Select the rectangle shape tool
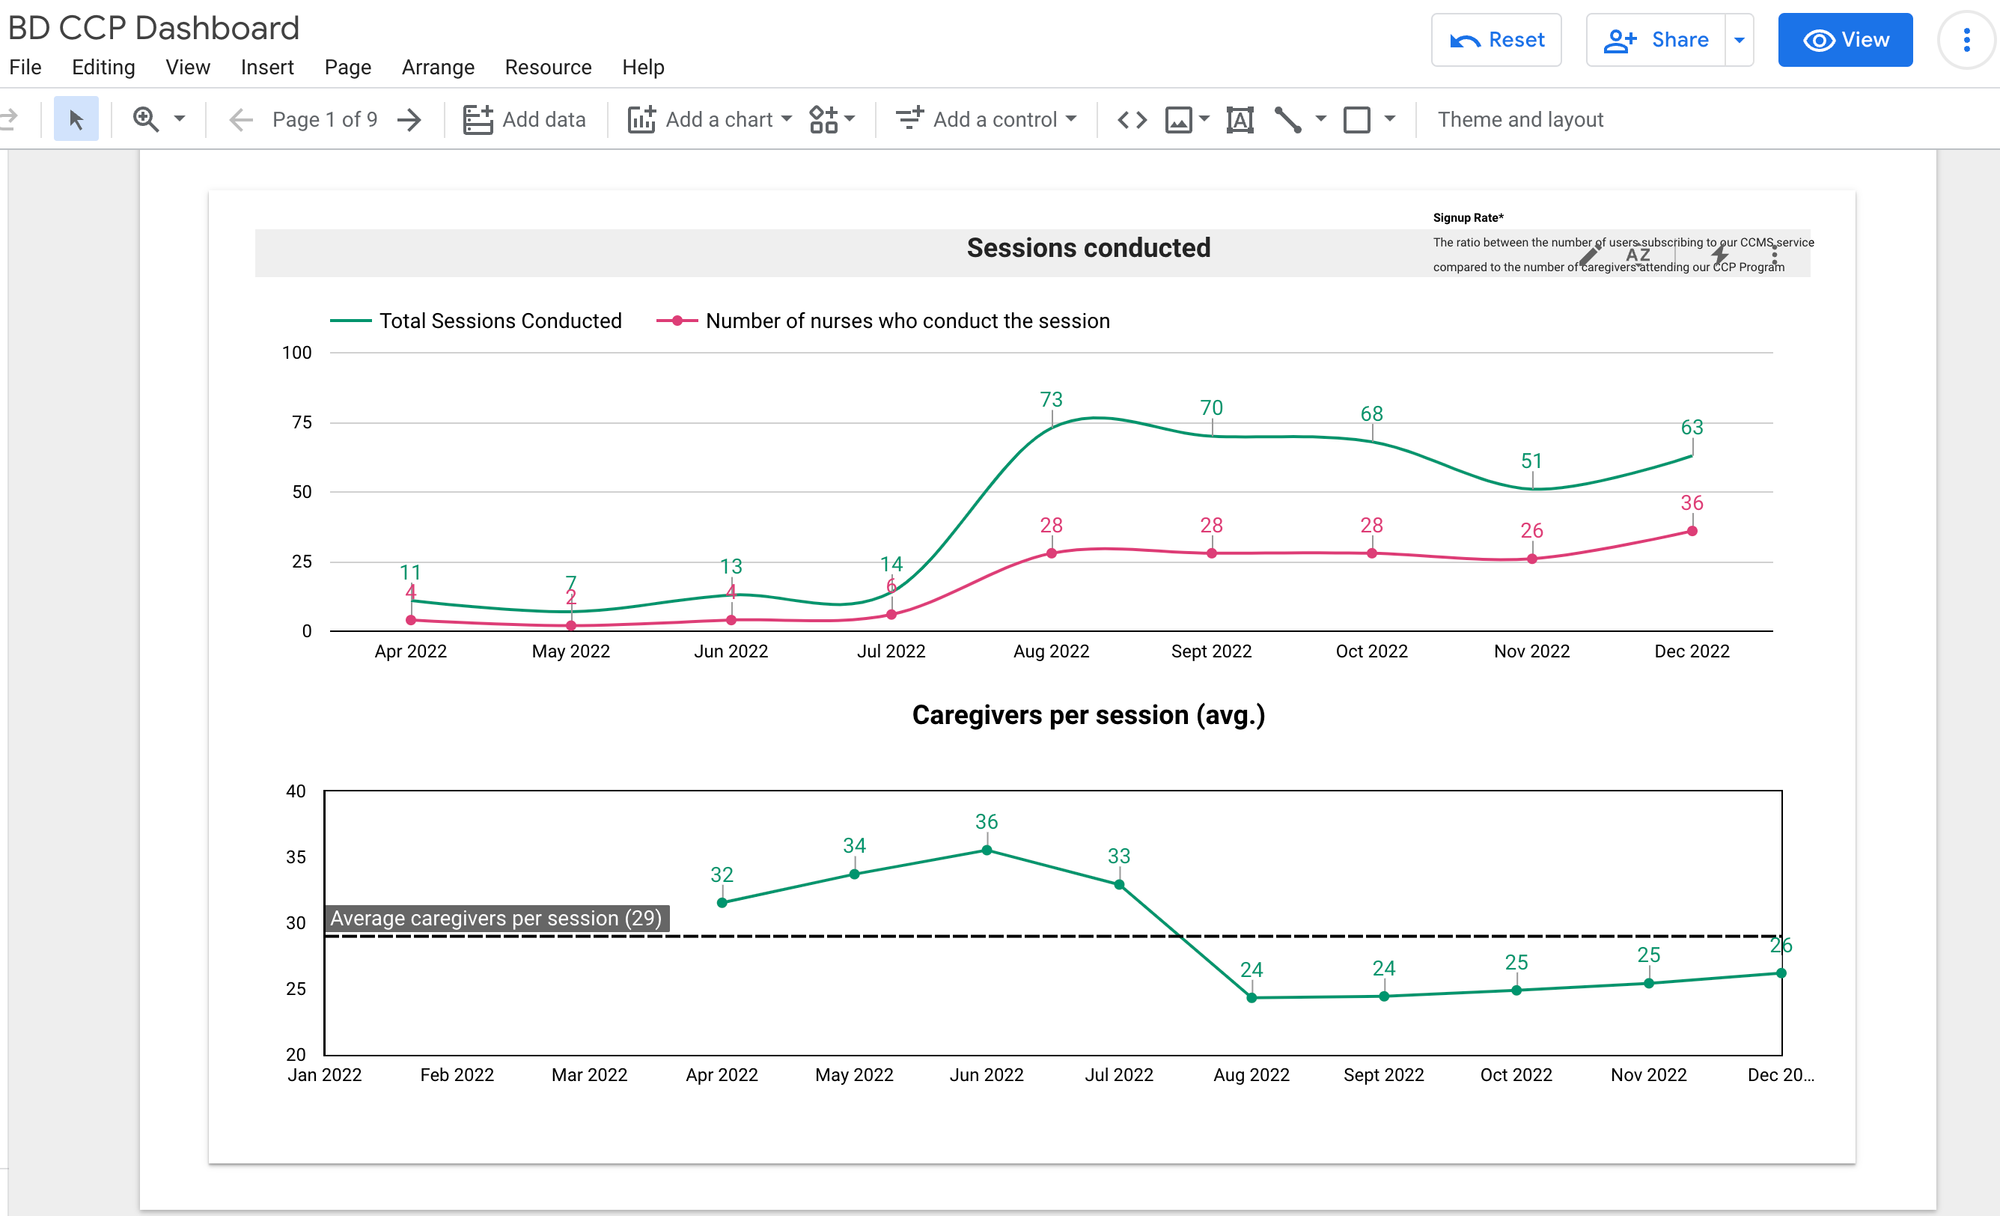 [1357, 120]
